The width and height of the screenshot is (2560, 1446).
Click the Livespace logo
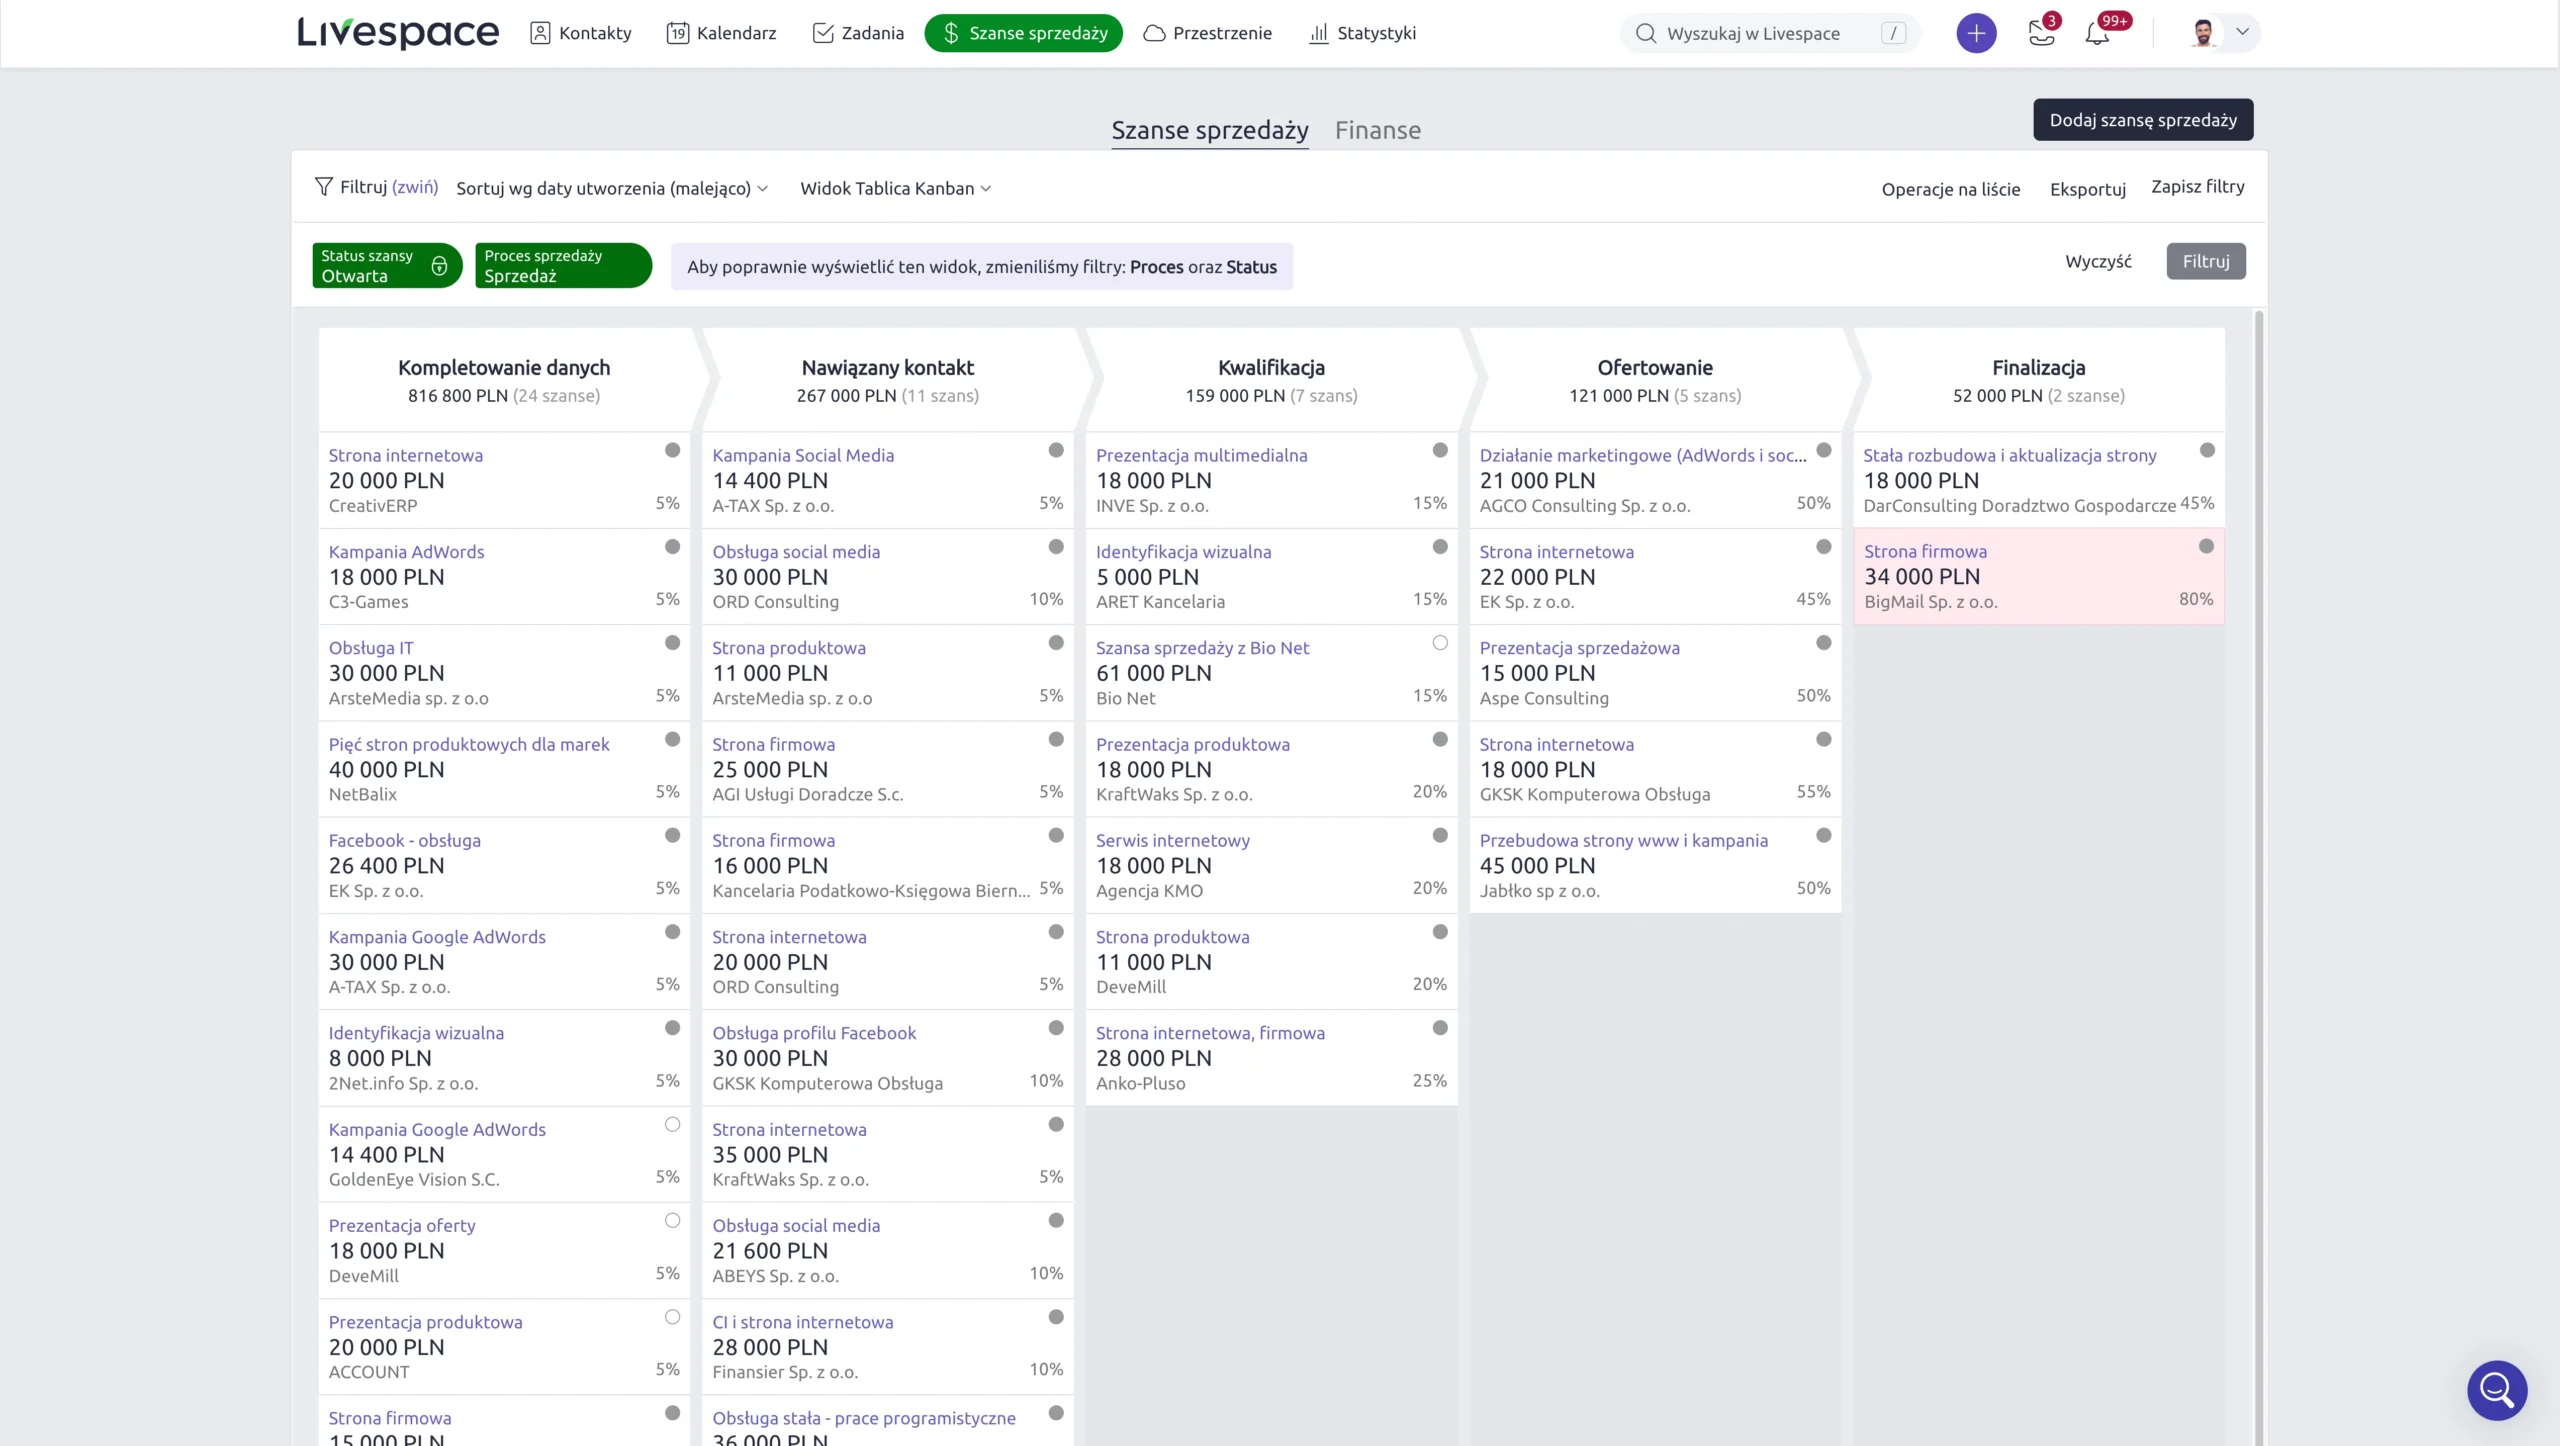point(397,33)
